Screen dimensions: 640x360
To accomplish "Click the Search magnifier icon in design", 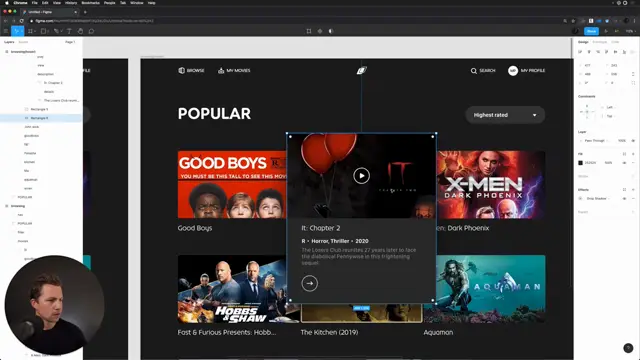I will 473,71.
